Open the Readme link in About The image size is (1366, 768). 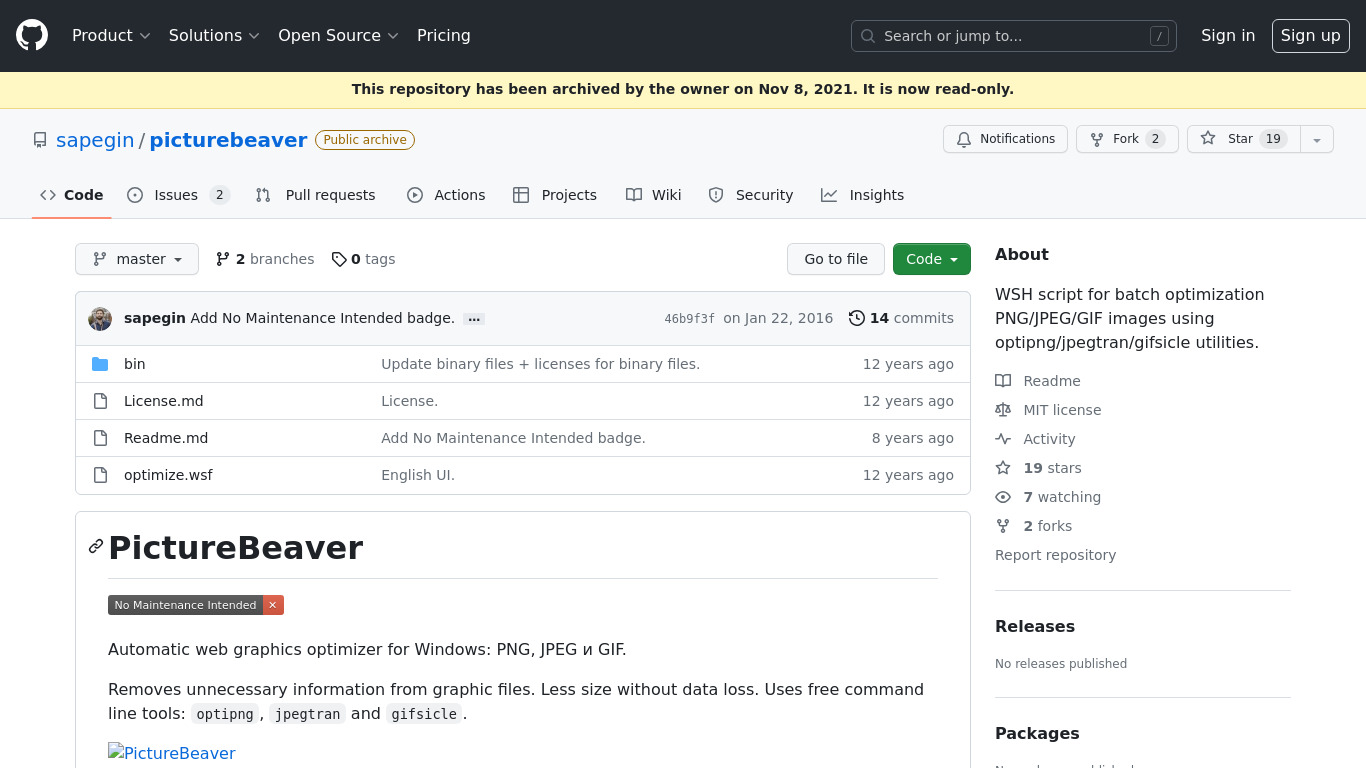[1038, 381]
